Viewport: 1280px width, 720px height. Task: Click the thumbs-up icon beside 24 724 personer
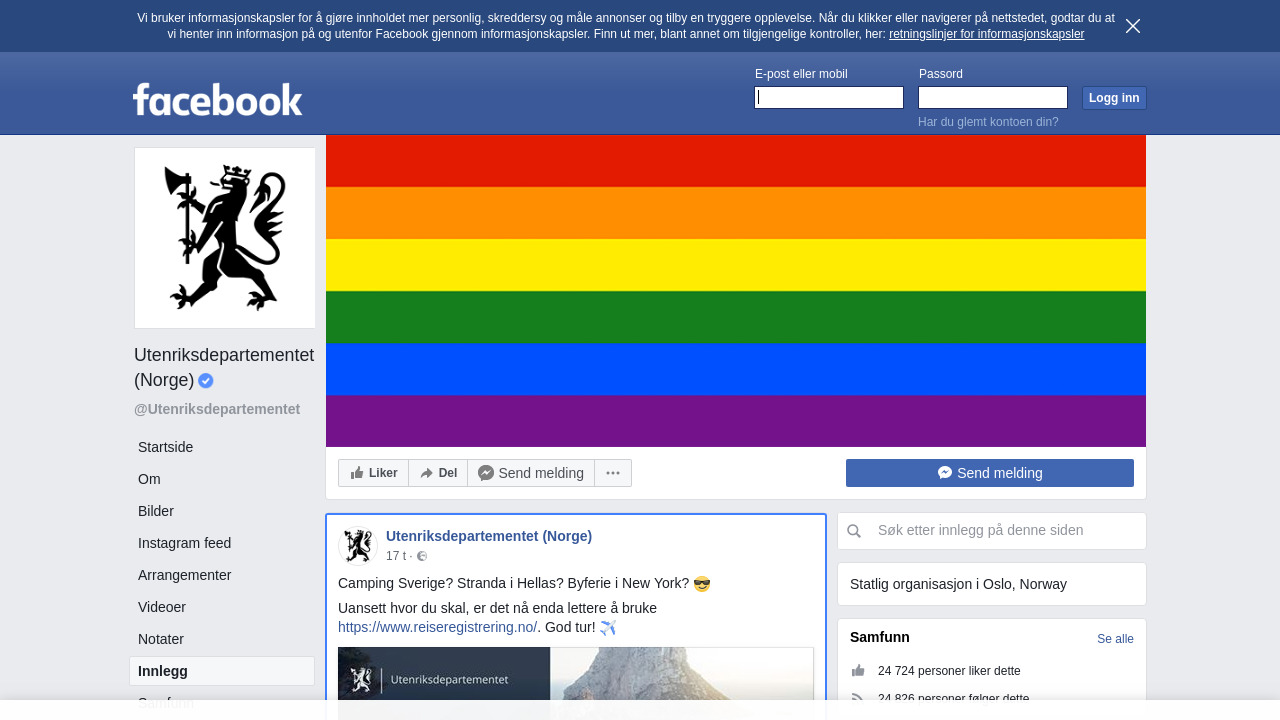858,671
